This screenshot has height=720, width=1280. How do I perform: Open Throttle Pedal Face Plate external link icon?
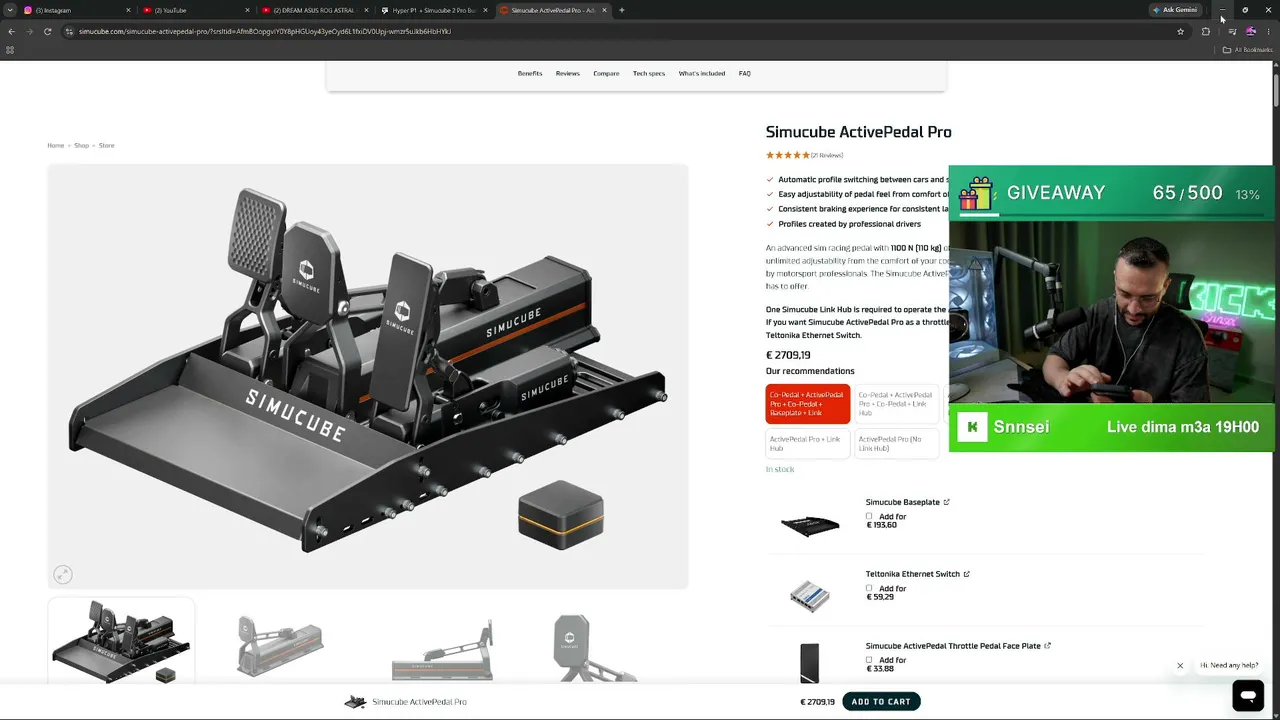click(x=1047, y=646)
